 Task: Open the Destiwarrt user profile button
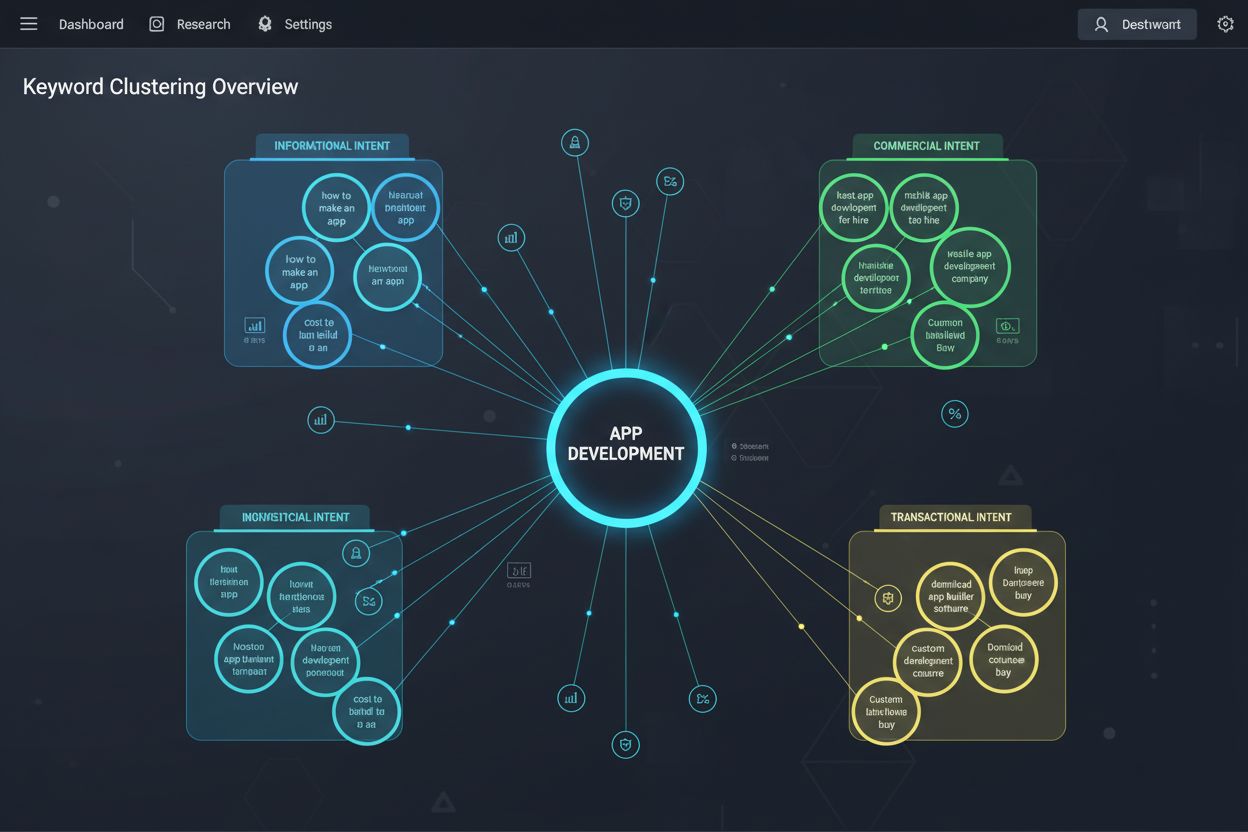click(1137, 23)
